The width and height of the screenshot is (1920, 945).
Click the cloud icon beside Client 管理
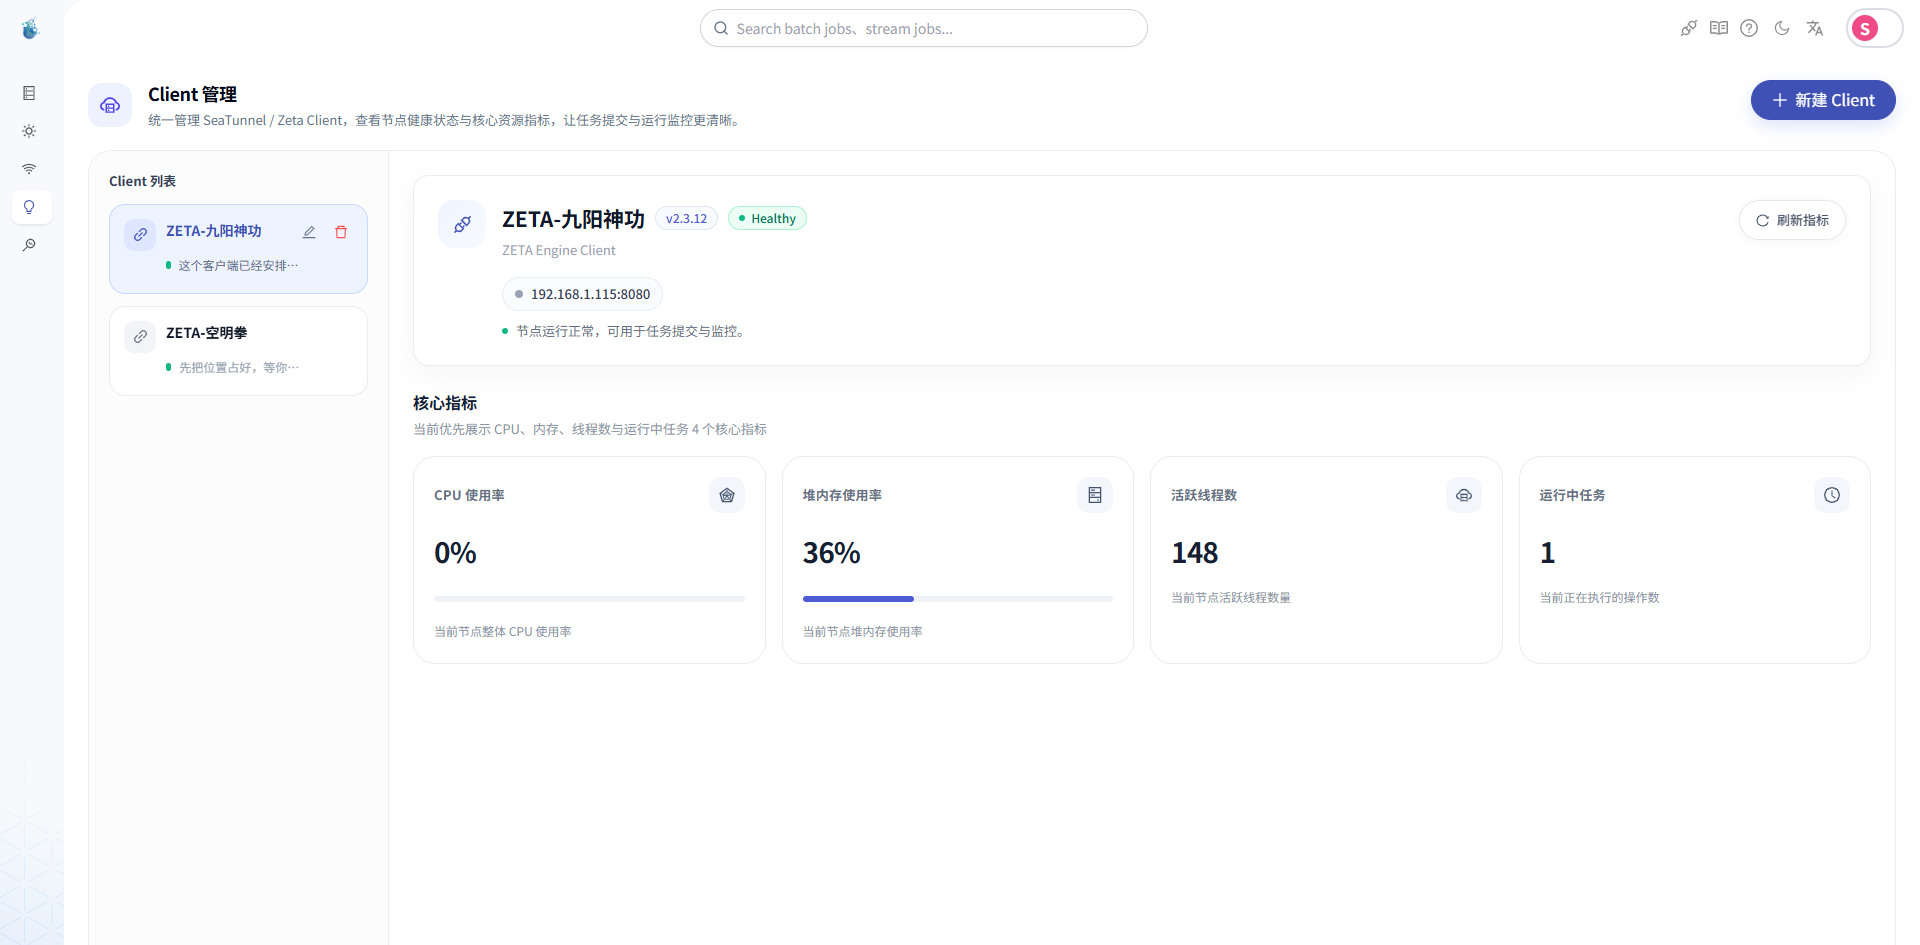pos(110,105)
